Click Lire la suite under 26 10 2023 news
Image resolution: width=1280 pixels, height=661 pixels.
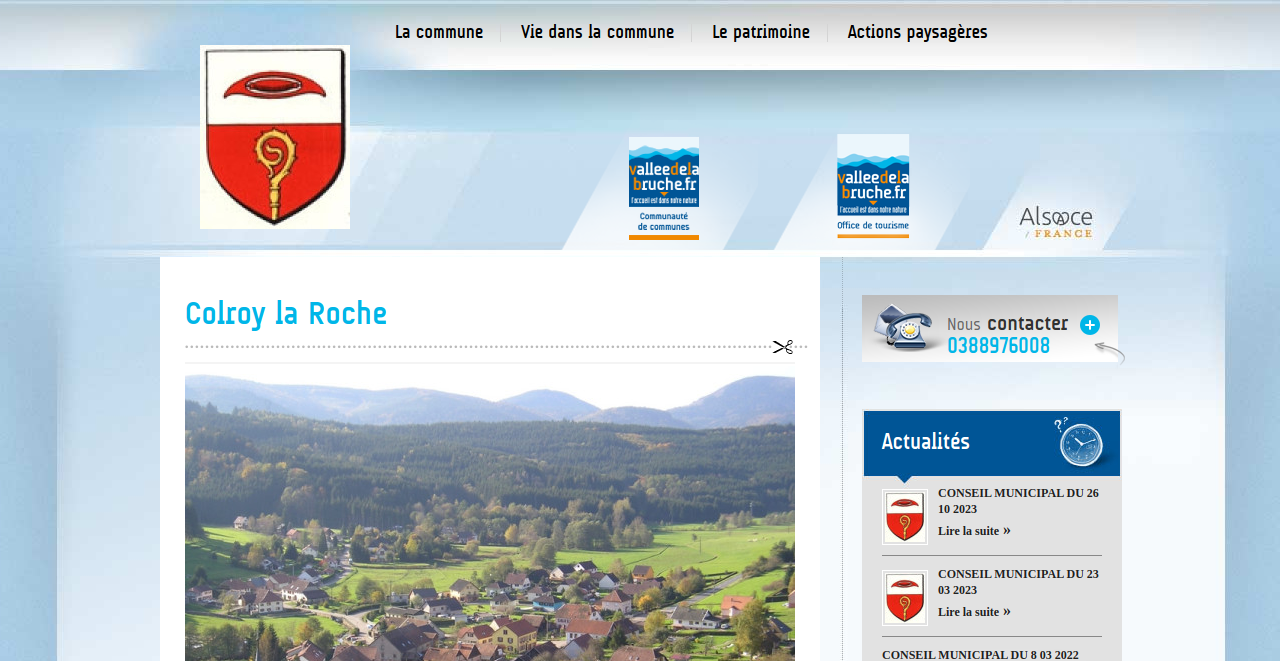(x=974, y=530)
